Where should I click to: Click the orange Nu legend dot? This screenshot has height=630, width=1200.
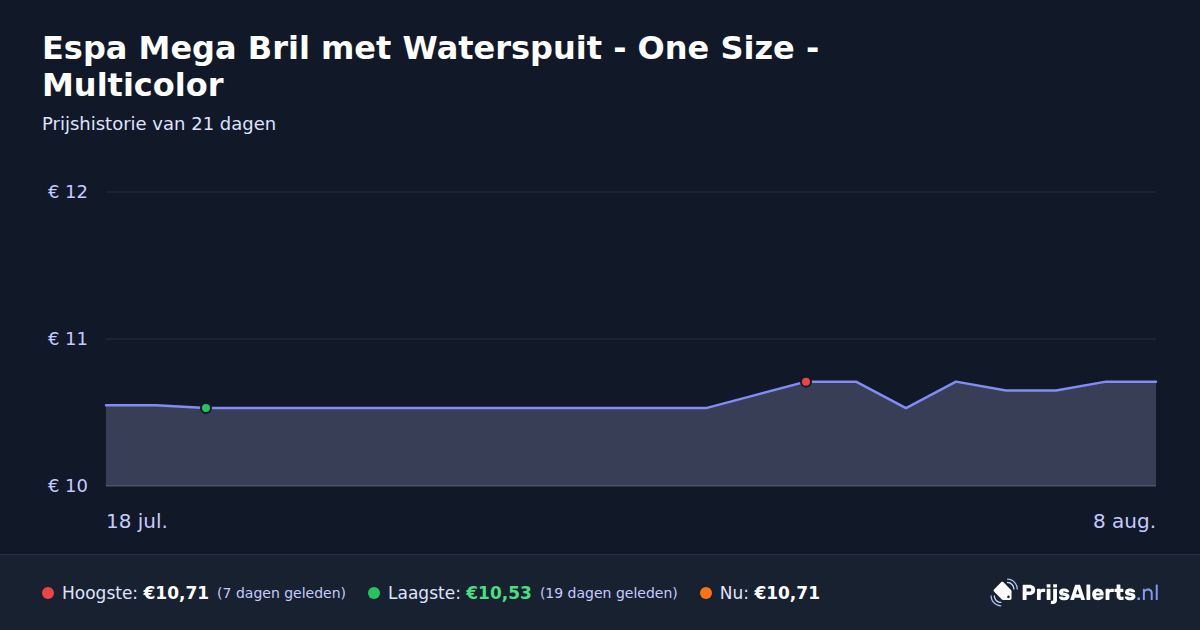tap(706, 593)
